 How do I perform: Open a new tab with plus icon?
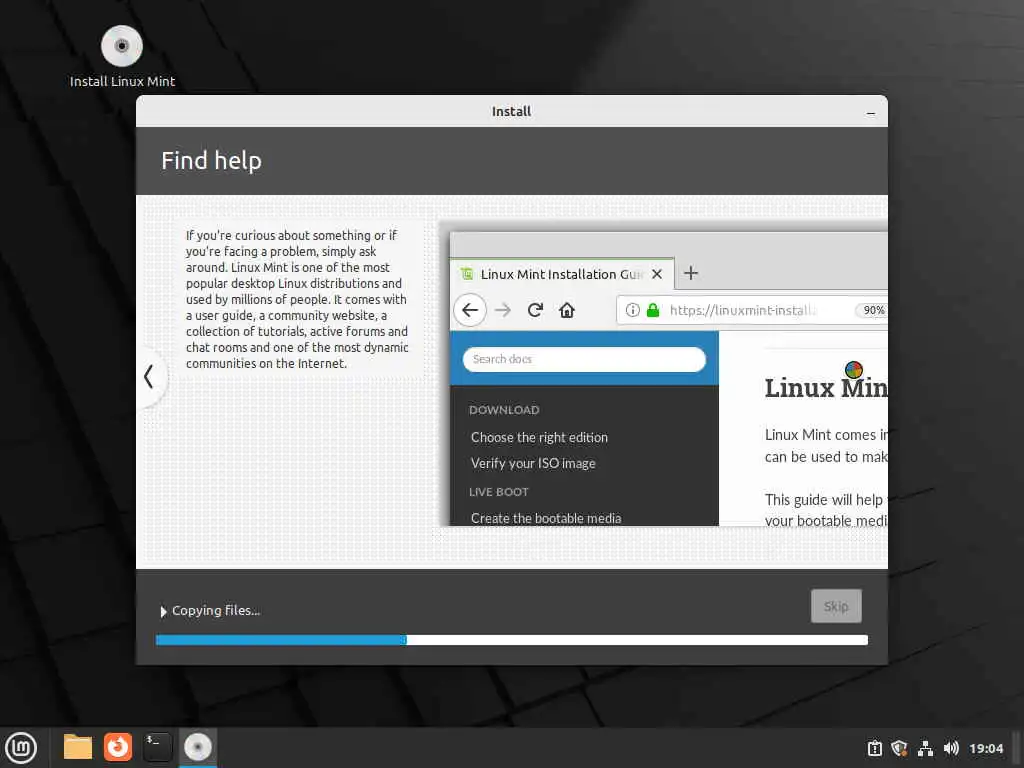pos(691,273)
